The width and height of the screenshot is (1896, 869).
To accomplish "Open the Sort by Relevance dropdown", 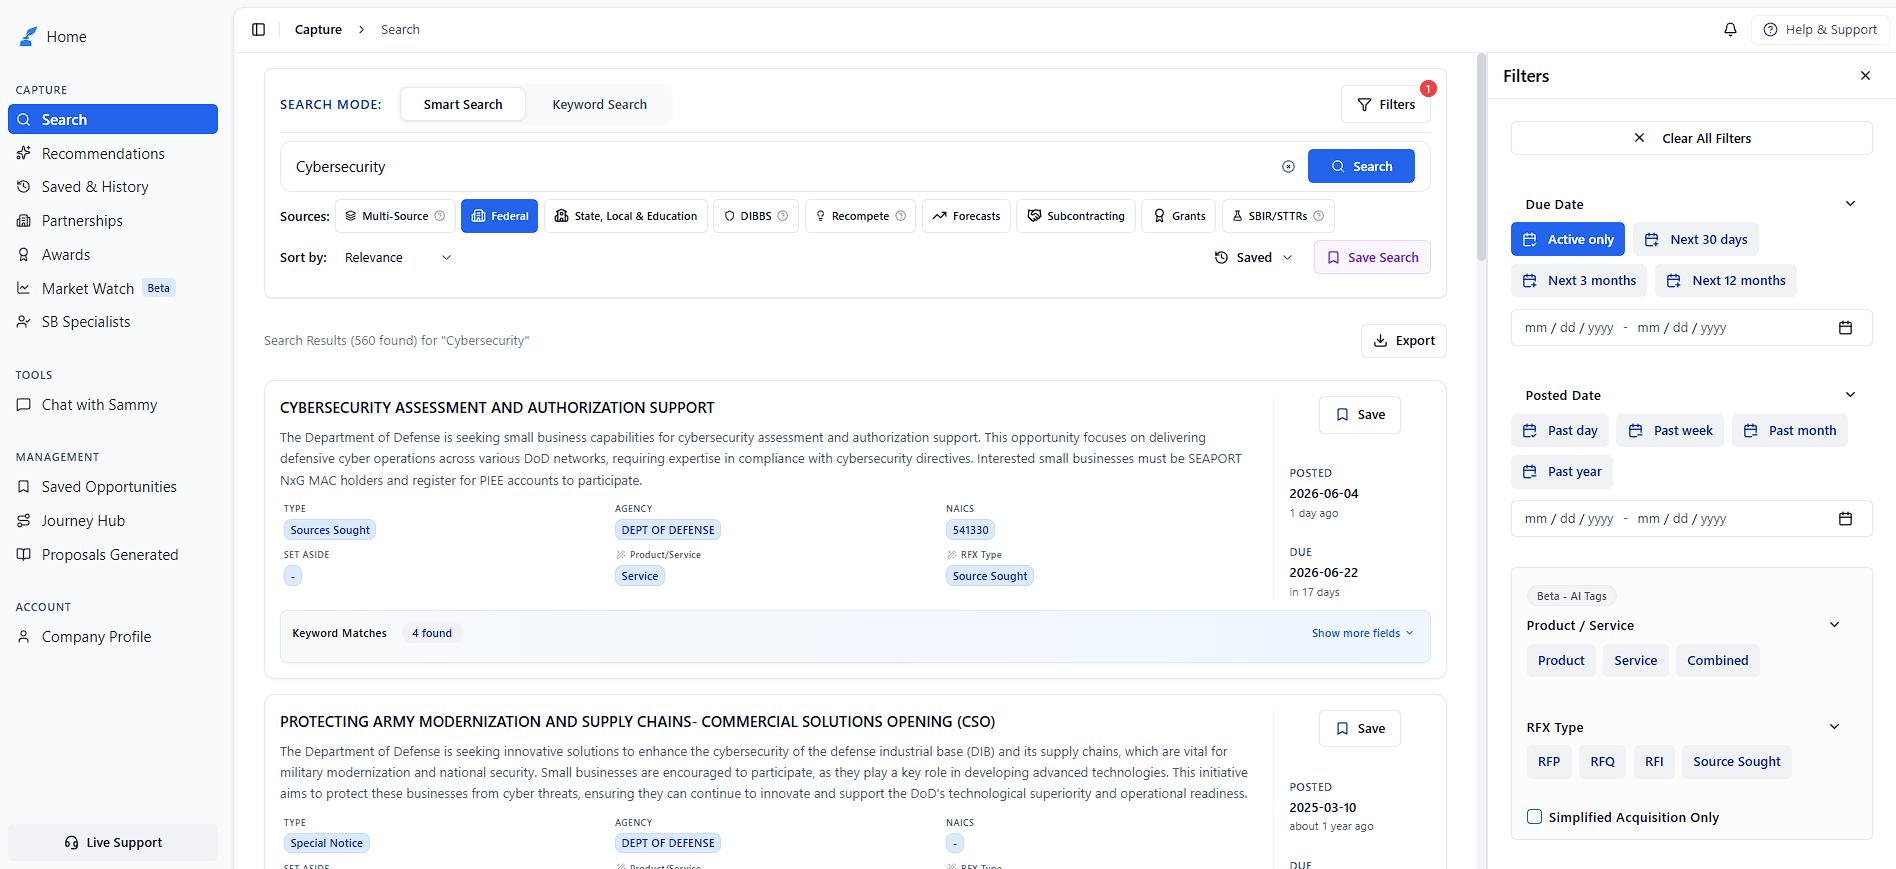I will [397, 258].
